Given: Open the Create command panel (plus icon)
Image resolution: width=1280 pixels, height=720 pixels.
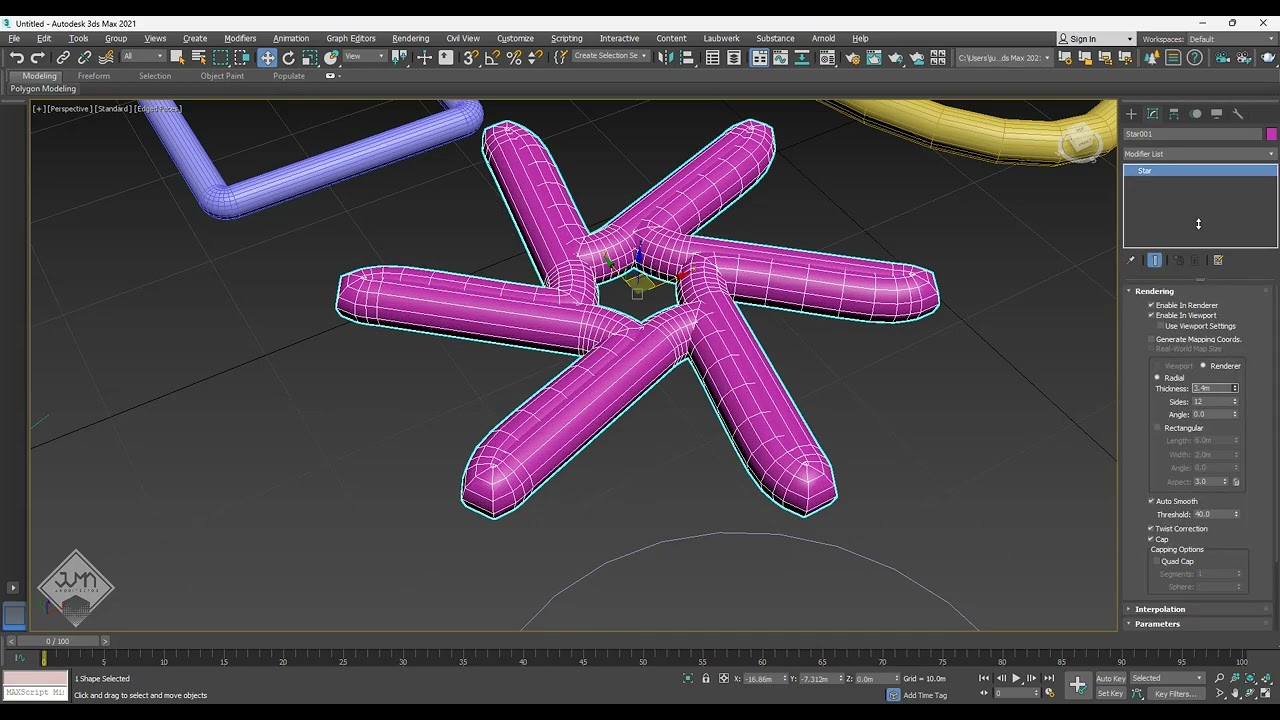Looking at the screenshot, I should (x=1132, y=114).
